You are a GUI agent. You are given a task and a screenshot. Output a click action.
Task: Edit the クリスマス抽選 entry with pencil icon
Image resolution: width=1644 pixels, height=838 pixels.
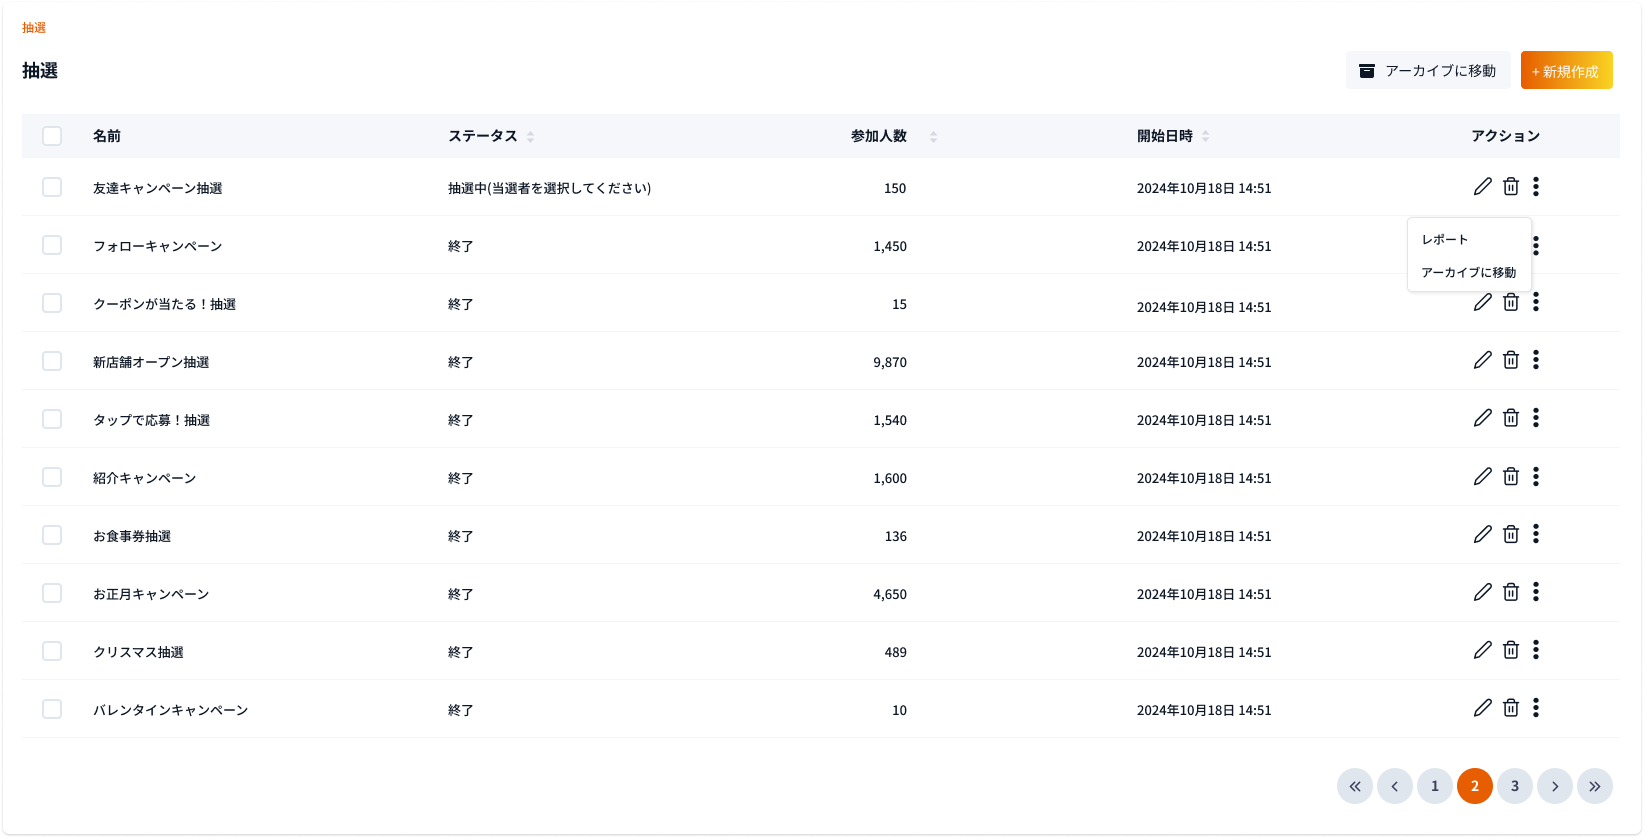(x=1482, y=650)
